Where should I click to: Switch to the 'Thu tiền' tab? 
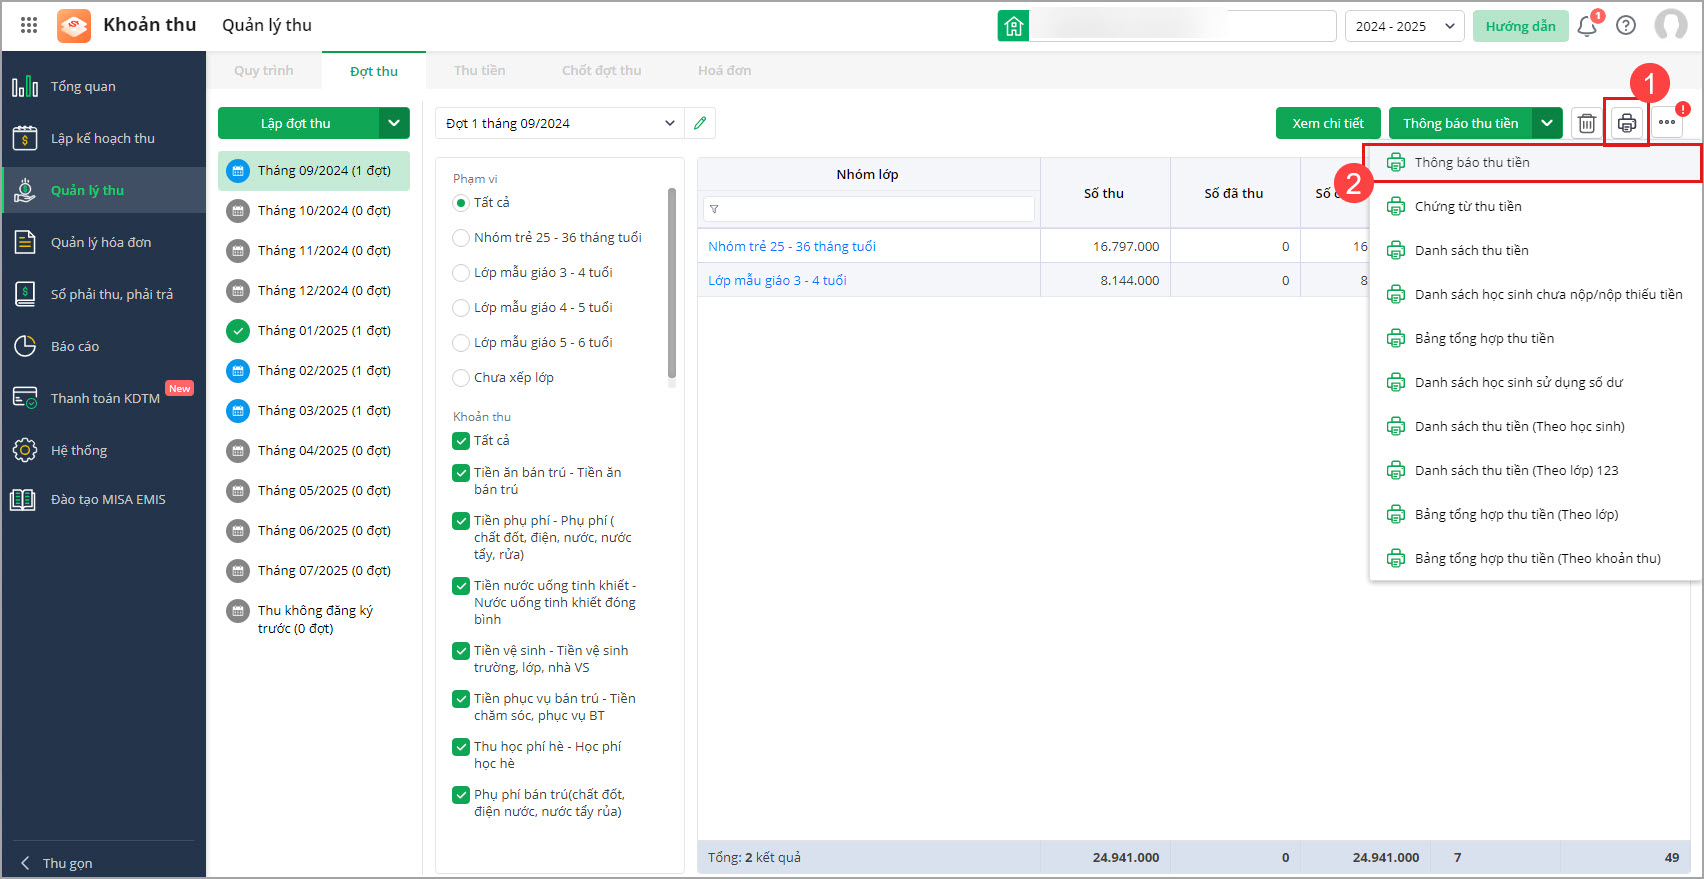pos(479,71)
